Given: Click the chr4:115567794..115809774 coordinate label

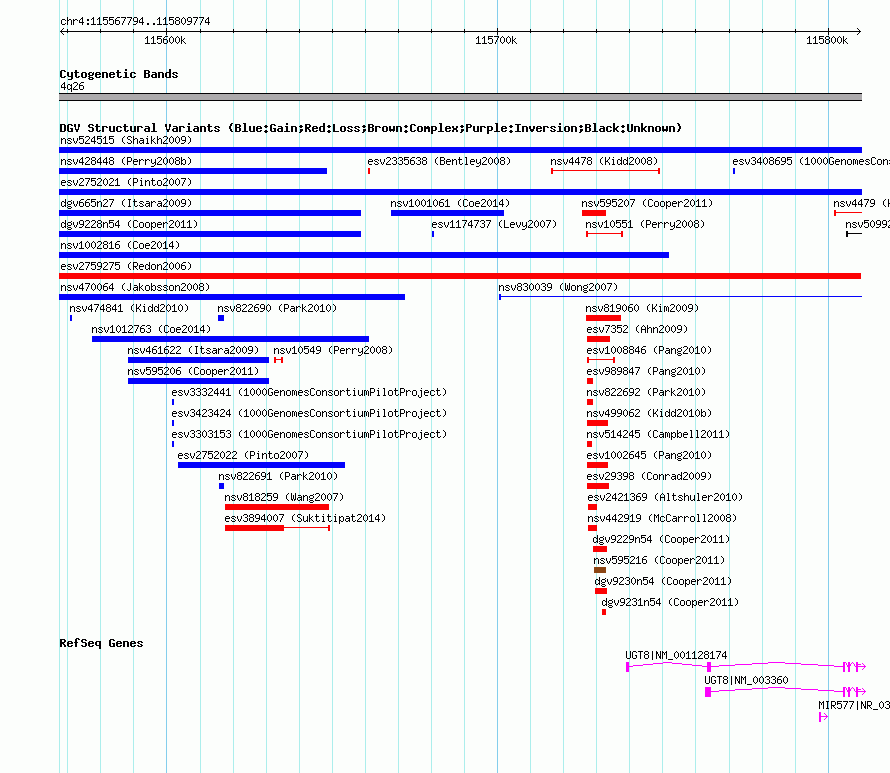Looking at the screenshot, I should click(135, 21).
